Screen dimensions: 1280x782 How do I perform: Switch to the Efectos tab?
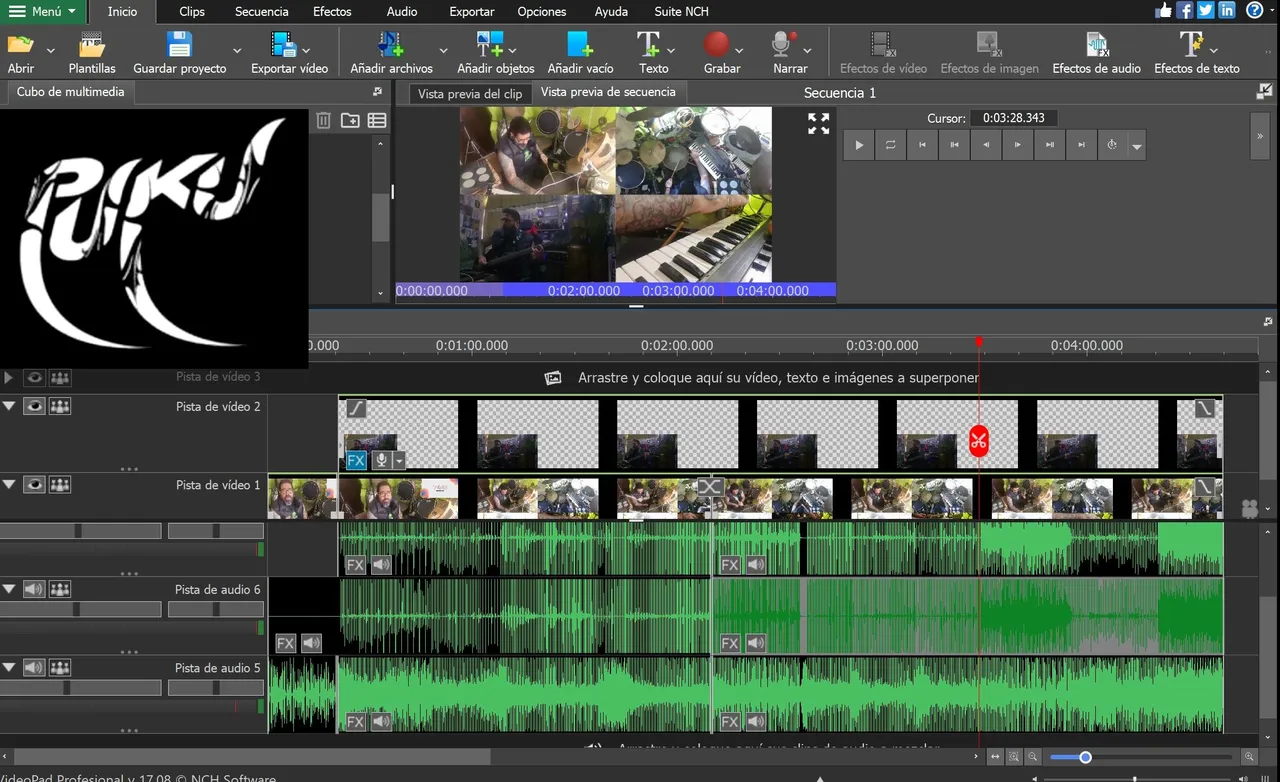pyautogui.click(x=332, y=12)
